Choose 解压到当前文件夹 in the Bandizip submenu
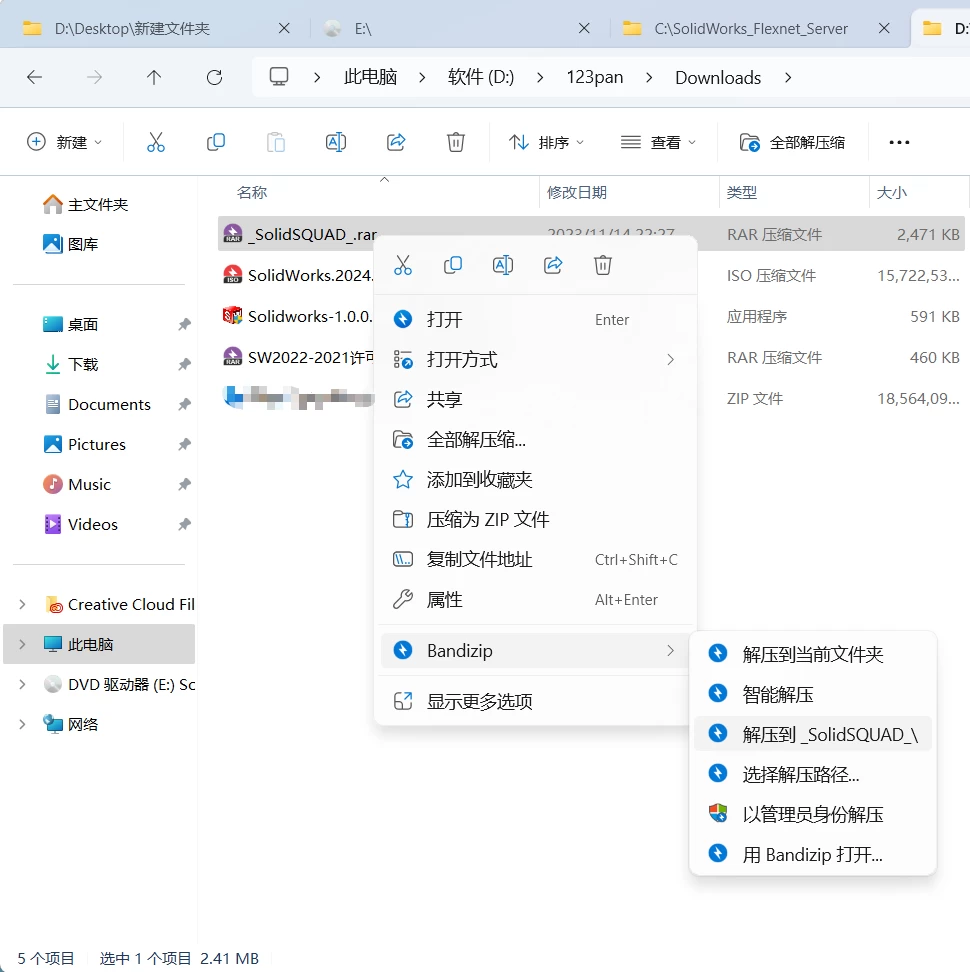970x972 pixels. coord(813,654)
